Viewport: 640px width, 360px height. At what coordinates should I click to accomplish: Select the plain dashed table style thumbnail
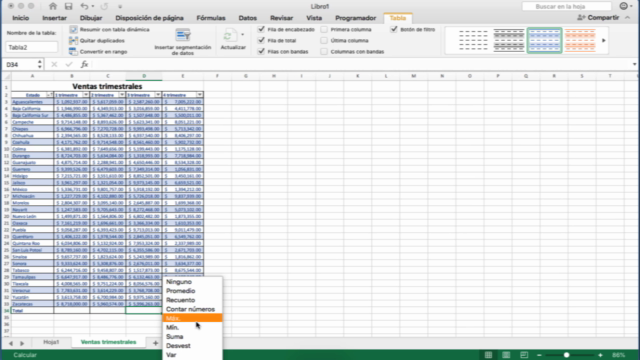pyautogui.click(x=473, y=40)
